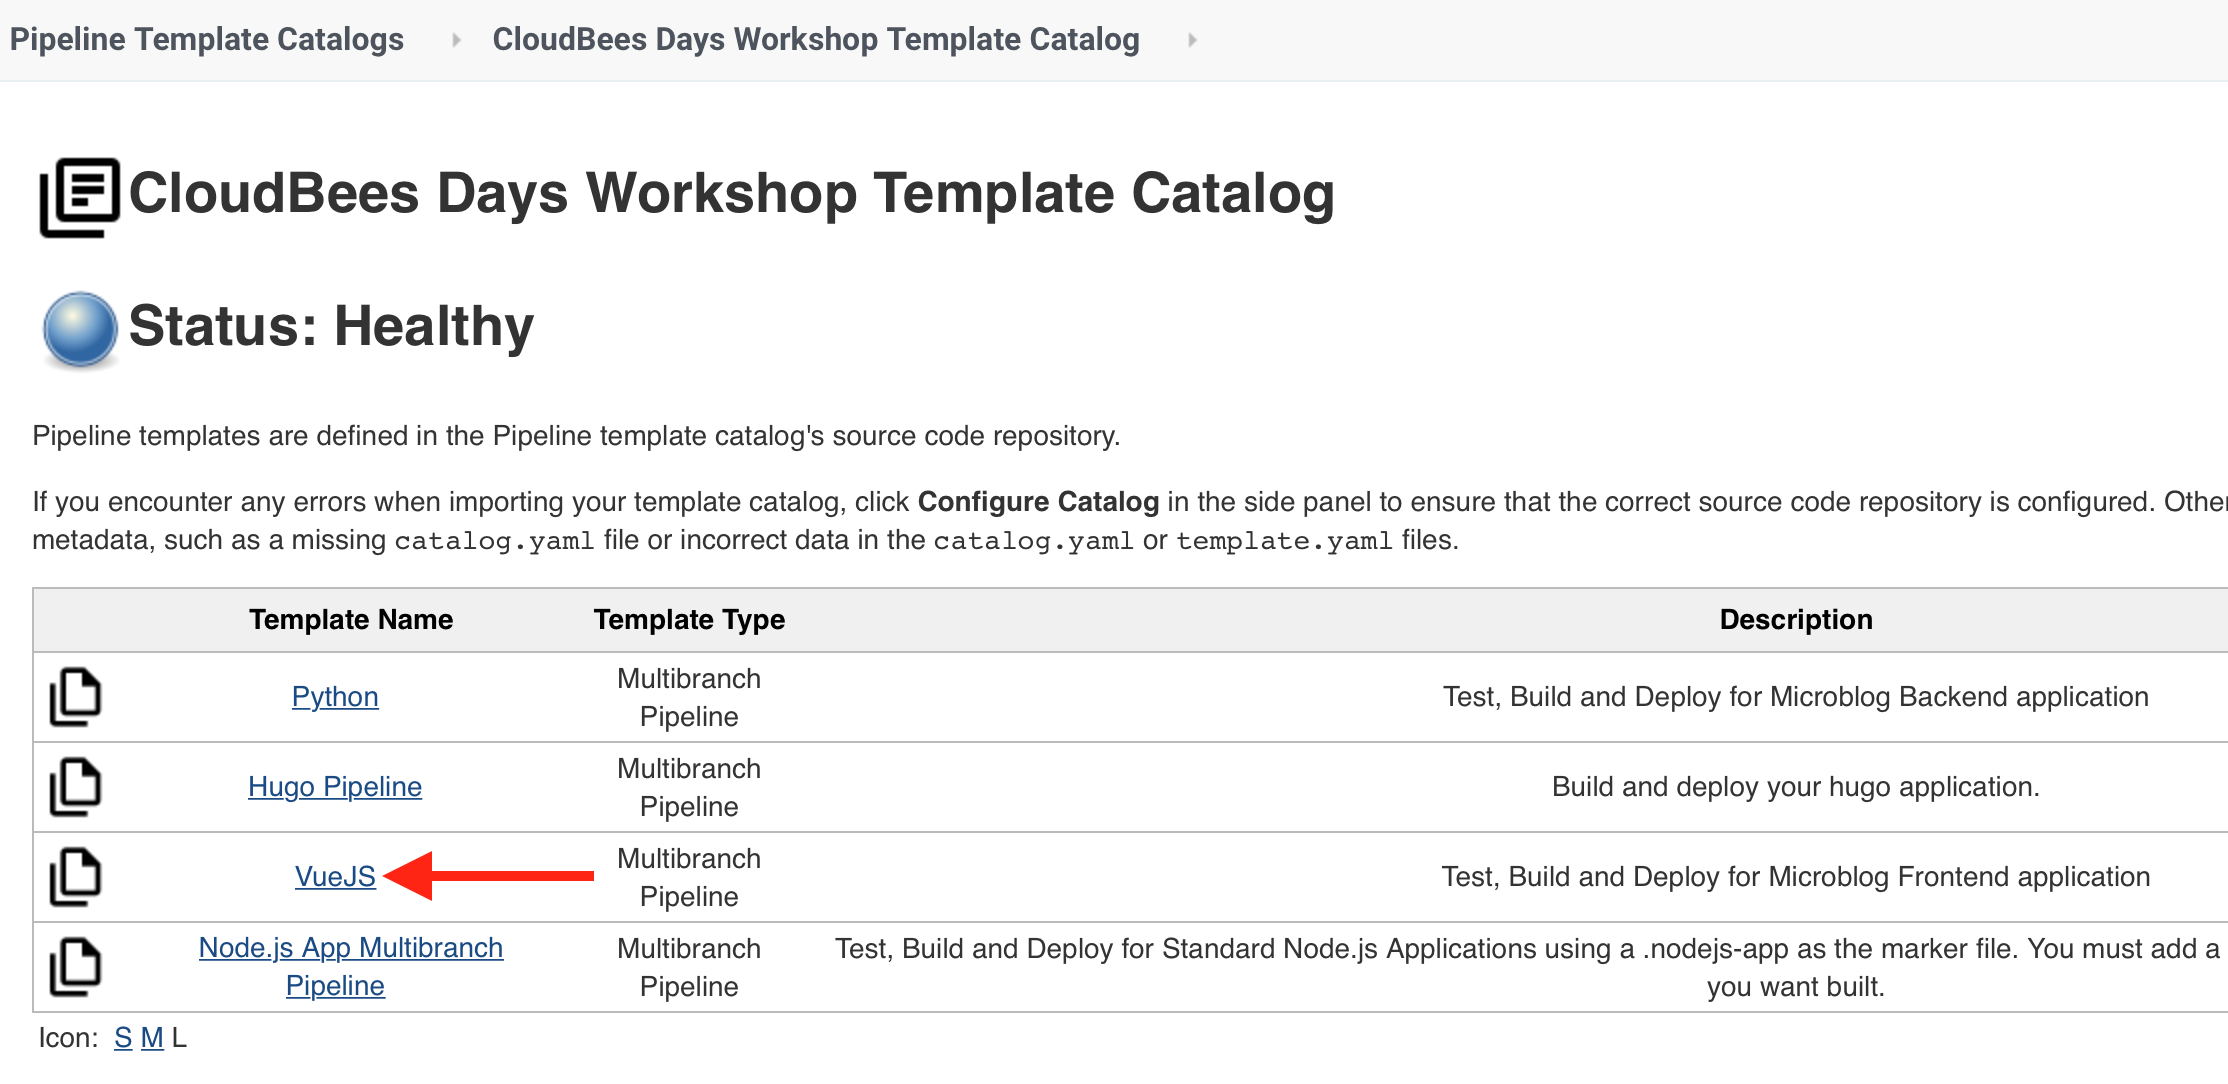Screen dimensions: 2228x1084
Task: Go to Pipeline Template Catalogs breadcrumb
Action: pyautogui.click(x=207, y=39)
